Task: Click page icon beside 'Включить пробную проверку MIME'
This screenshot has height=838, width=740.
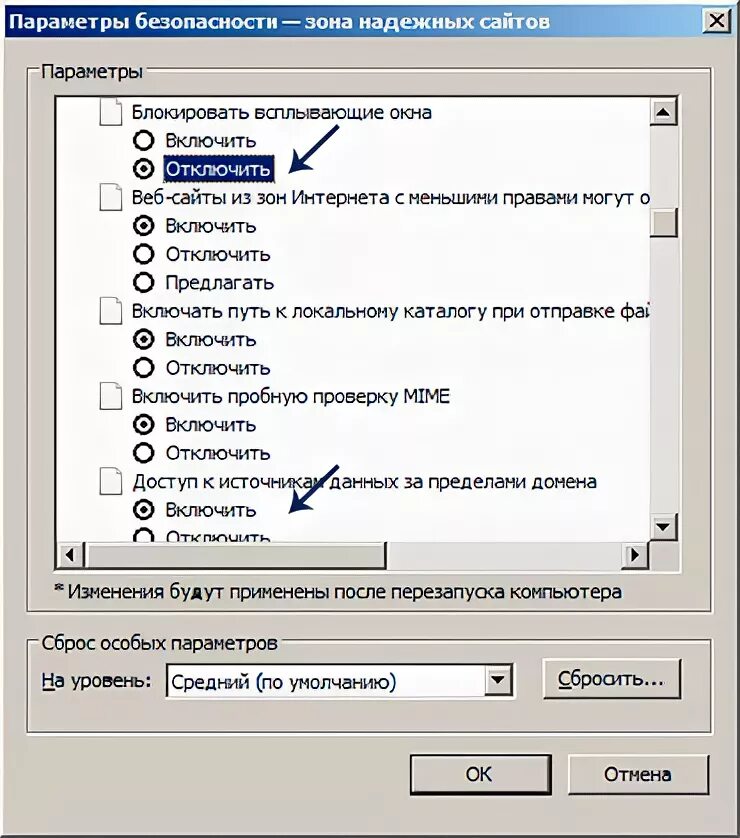Action: click(113, 396)
